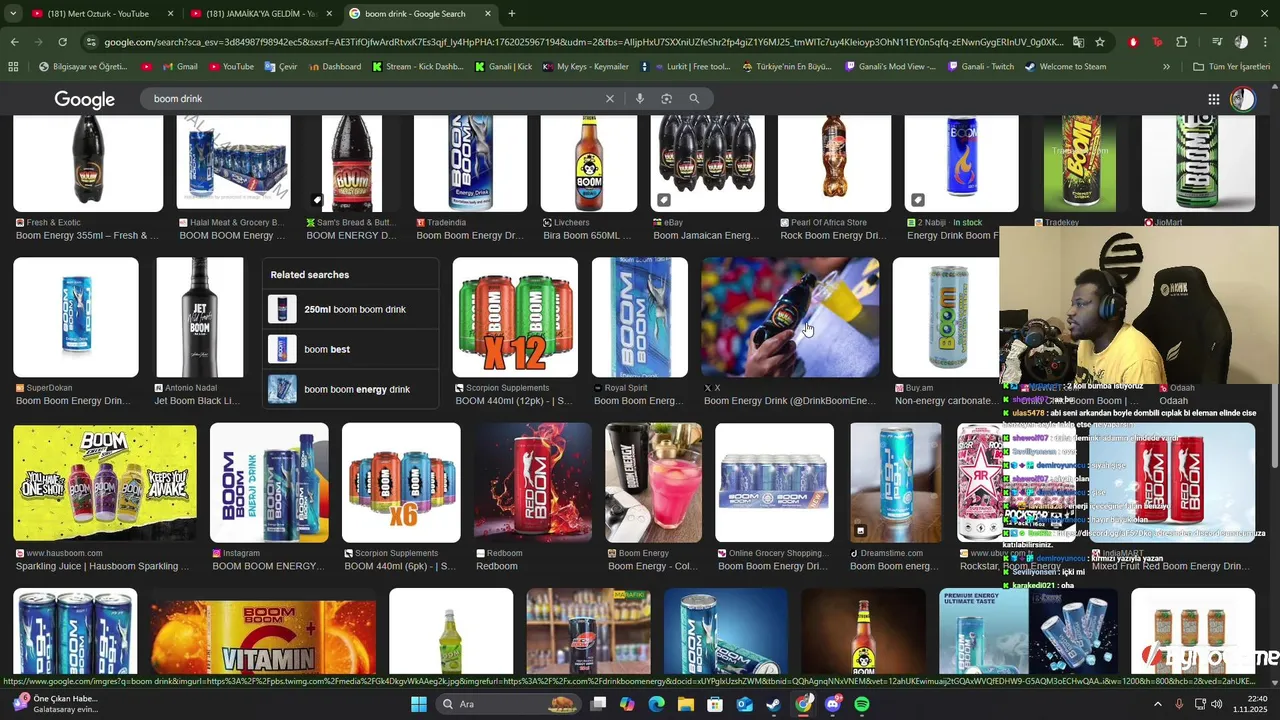Go back to previous page
The image size is (1280, 720).
click(x=14, y=42)
